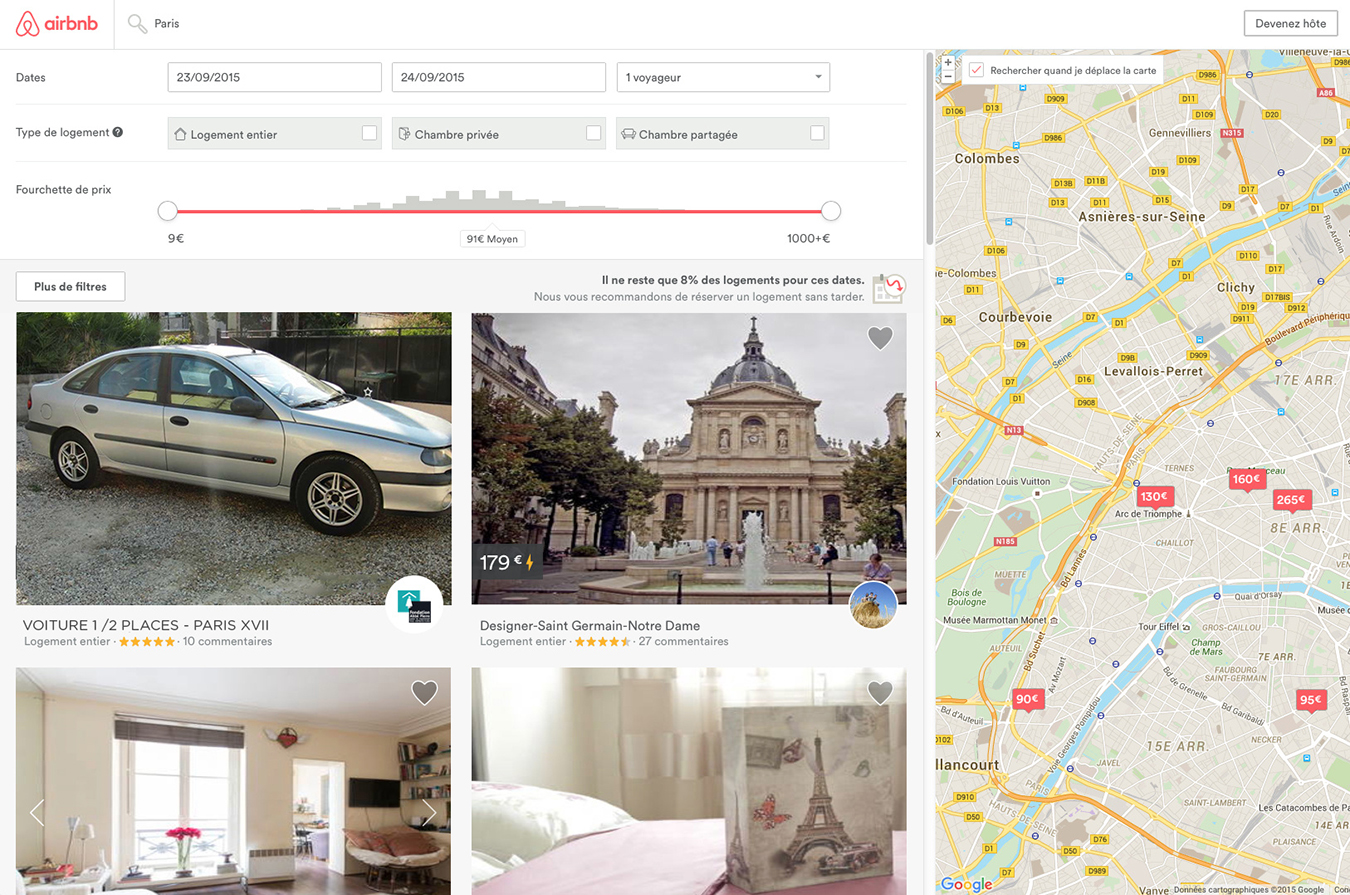Select the 90€ map price marker
This screenshot has height=895, width=1350.
1027,700
